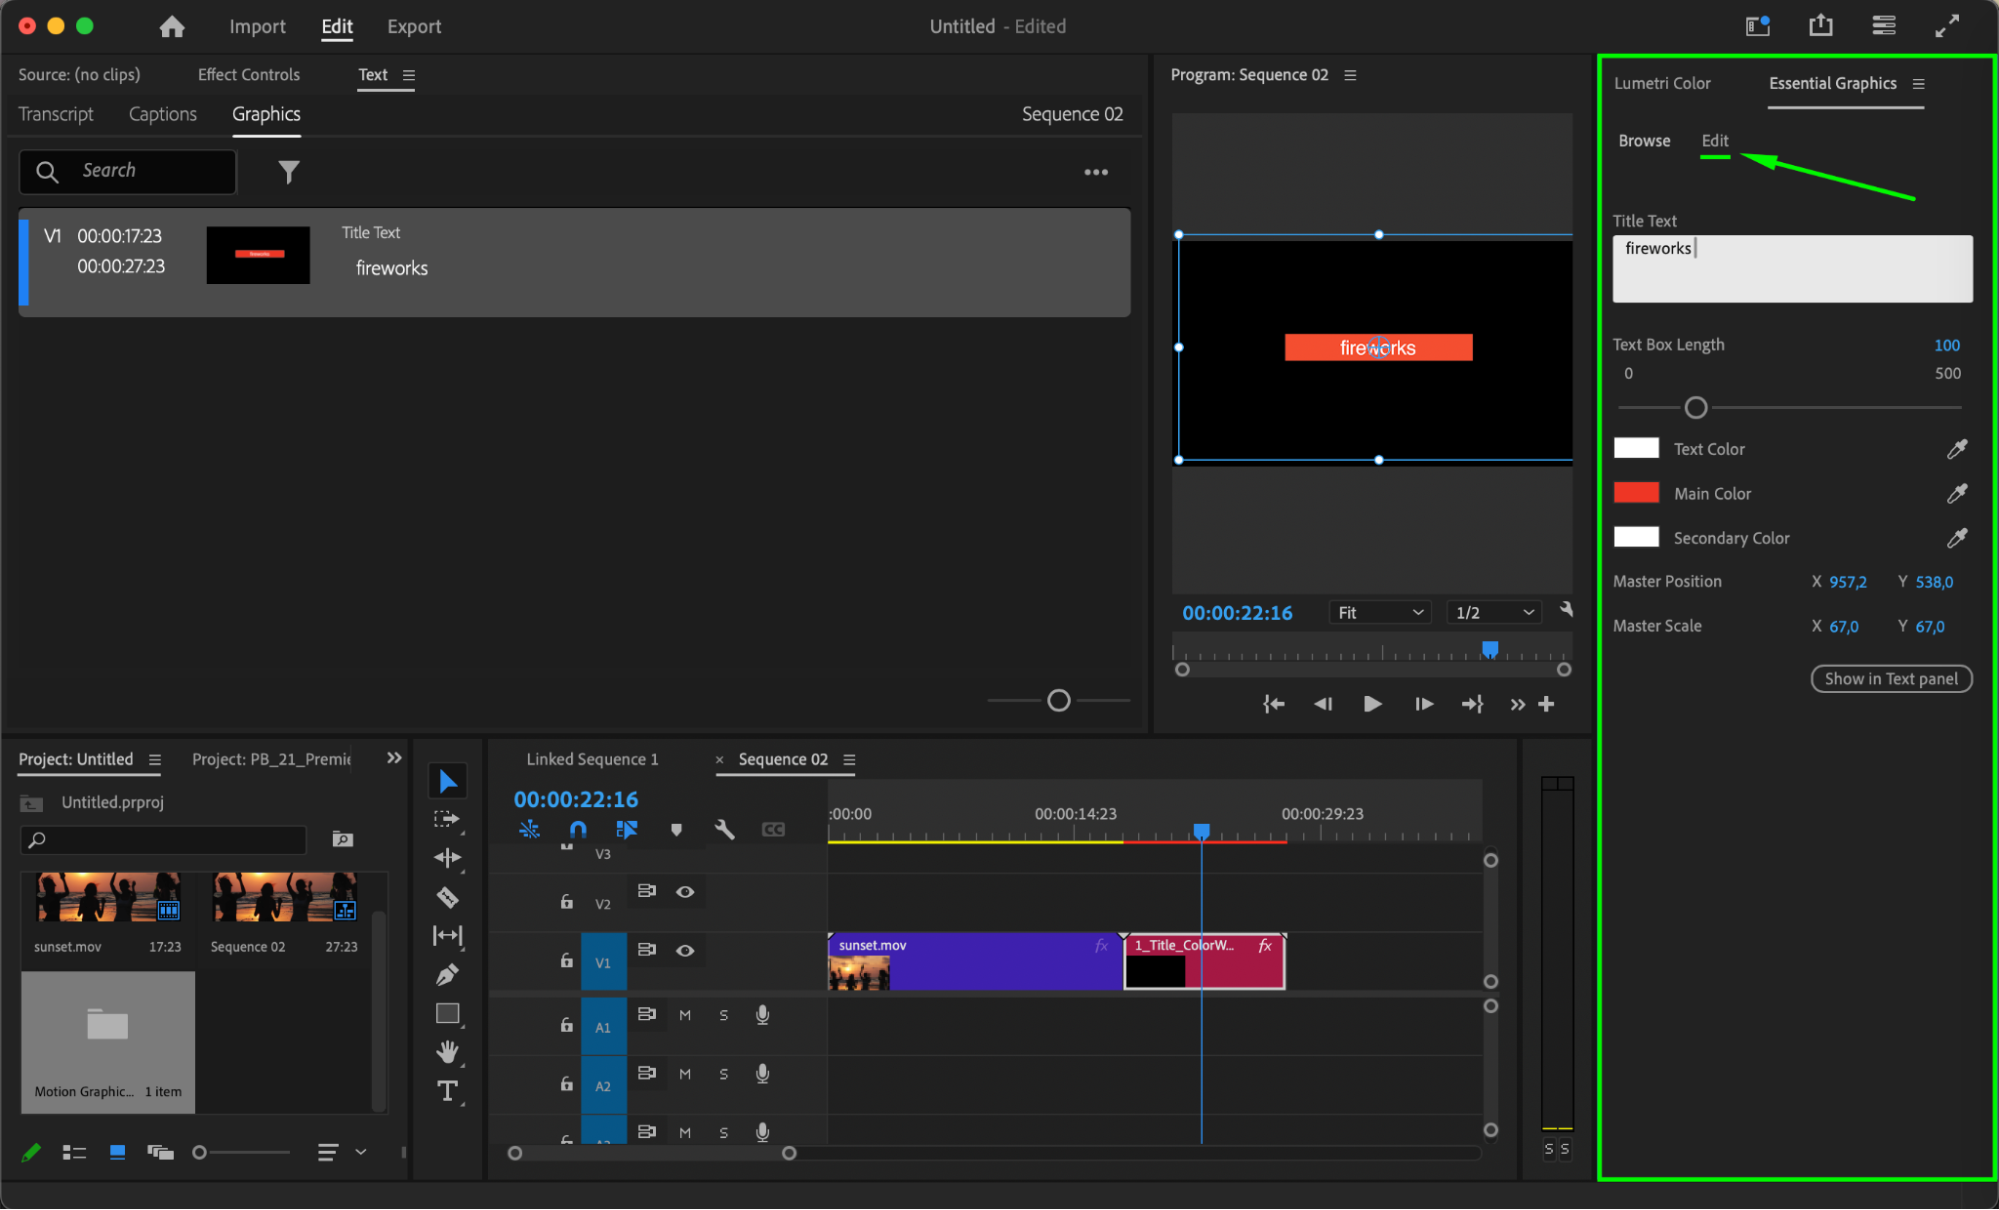This screenshot has height=1210, width=1999.
Task: Click Show in Text panel button
Action: [1890, 678]
